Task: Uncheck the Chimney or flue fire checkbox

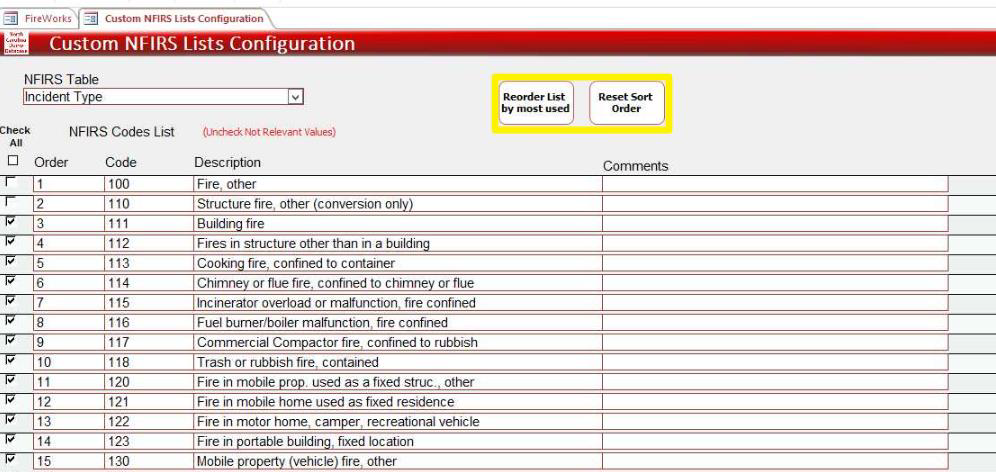Action: pos(11,280)
